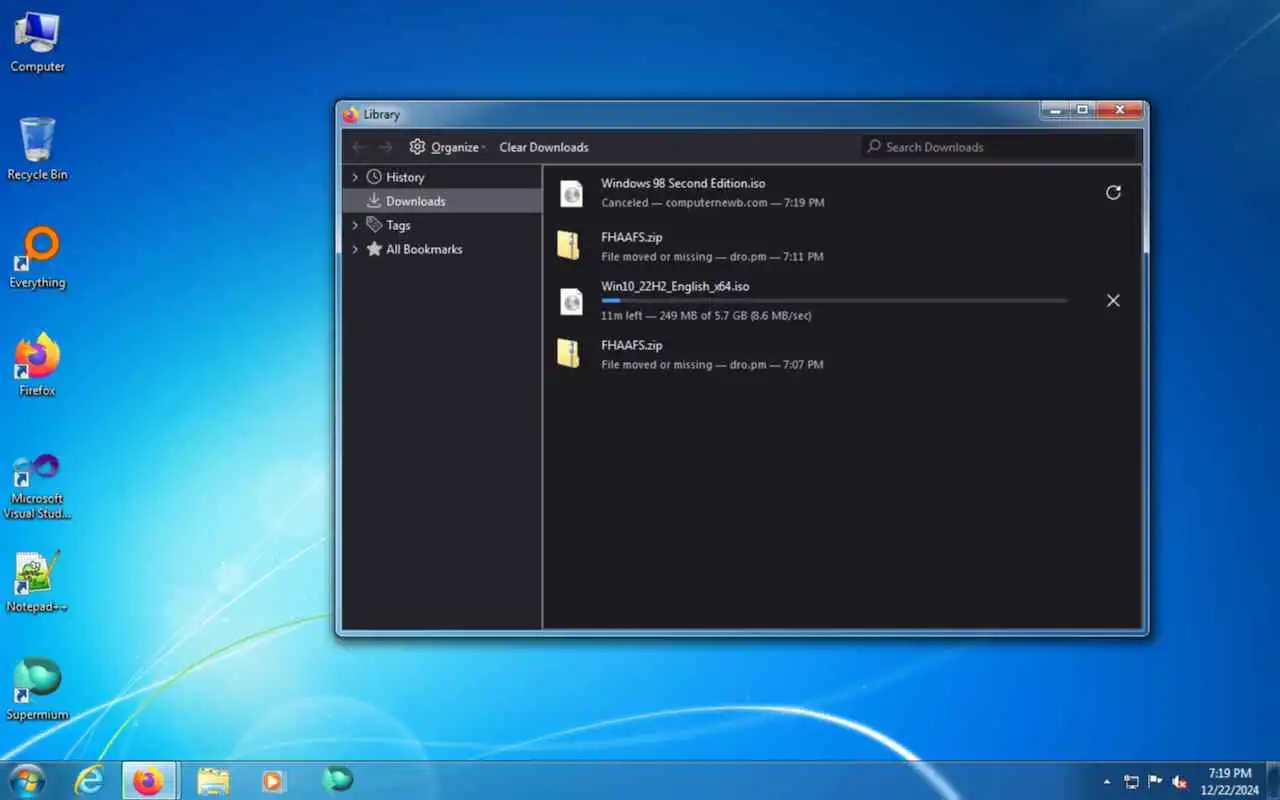
Task: Expand the History tree node
Action: [355, 177]
